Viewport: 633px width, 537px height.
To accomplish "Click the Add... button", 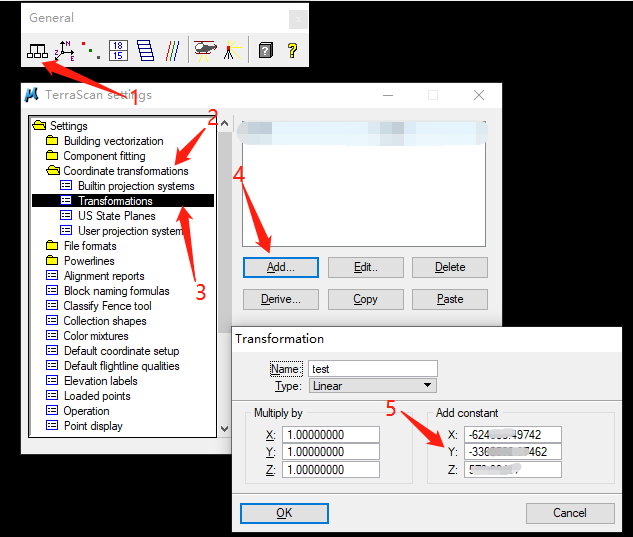I will click(x=281, y=267).
